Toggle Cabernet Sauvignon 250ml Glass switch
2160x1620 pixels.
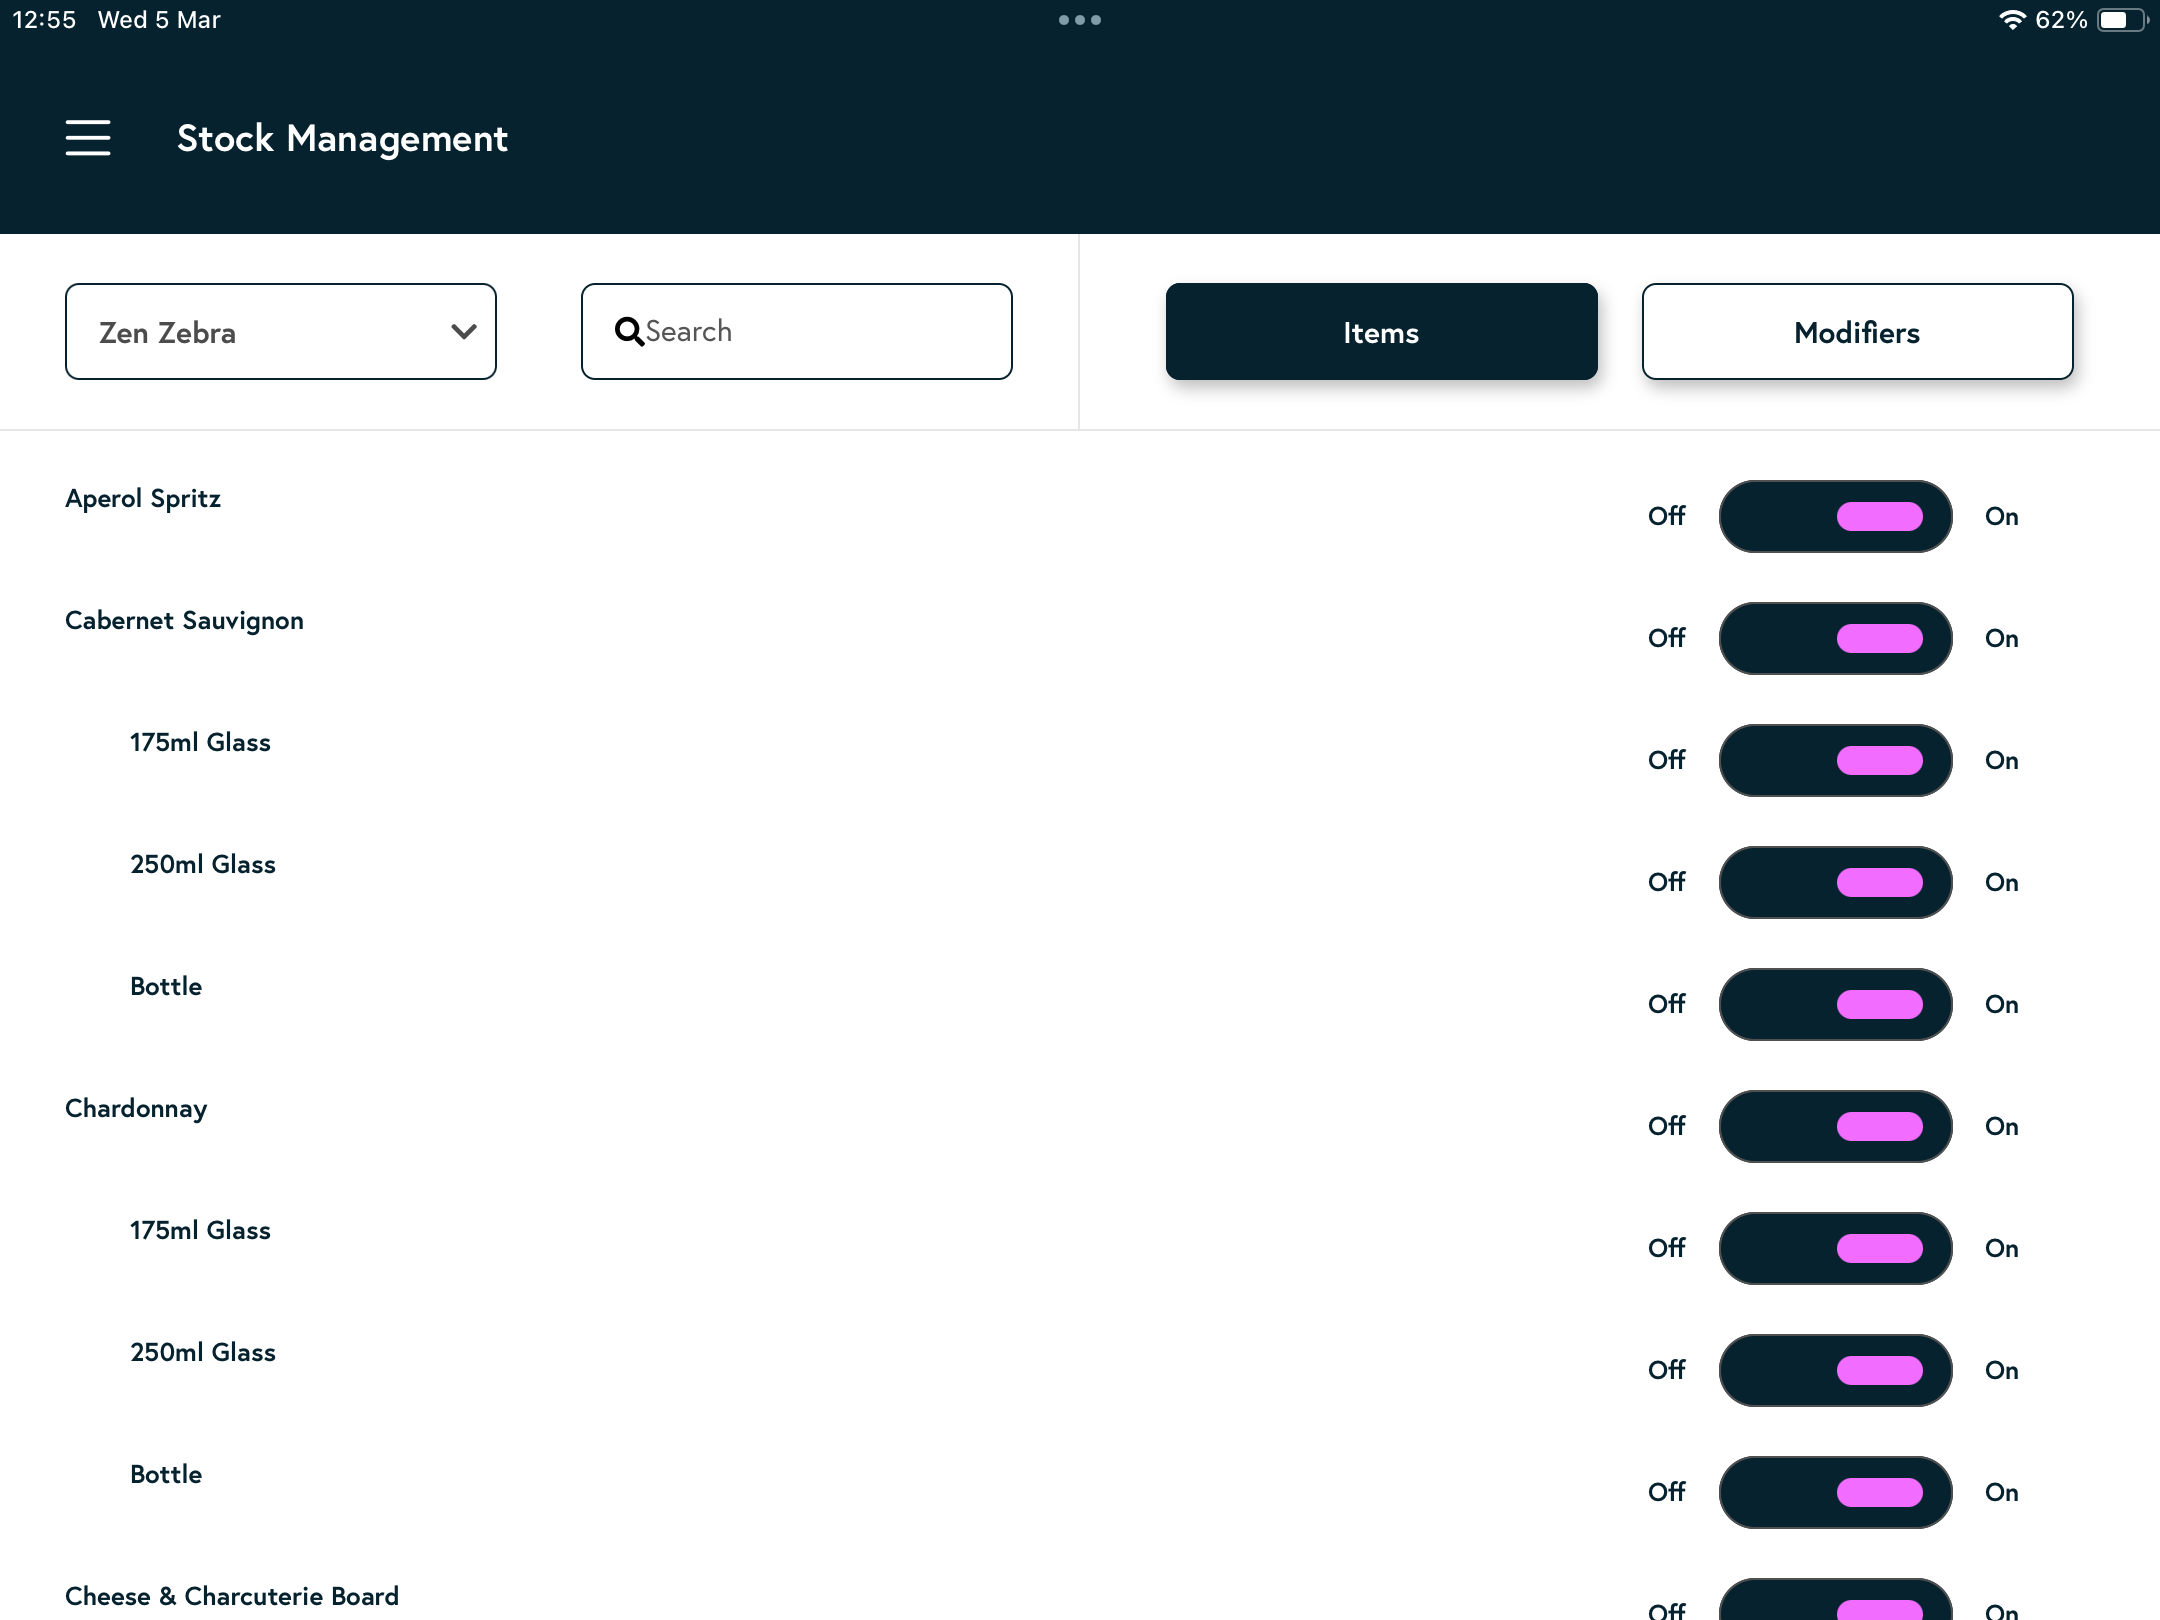1835,882
